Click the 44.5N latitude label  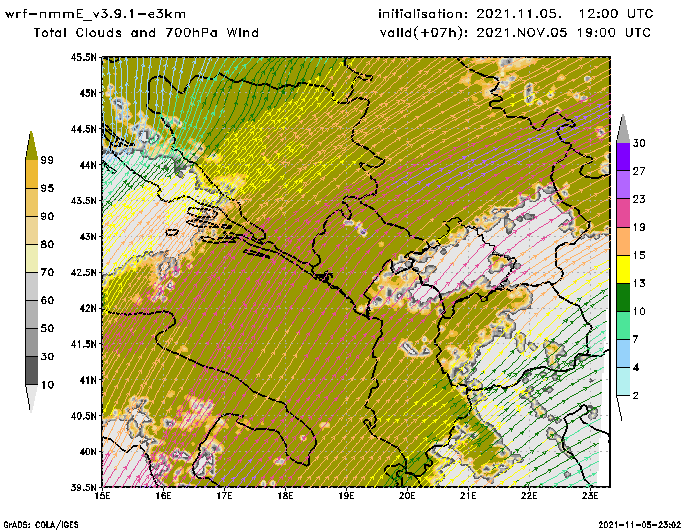[x=83, y=129]
